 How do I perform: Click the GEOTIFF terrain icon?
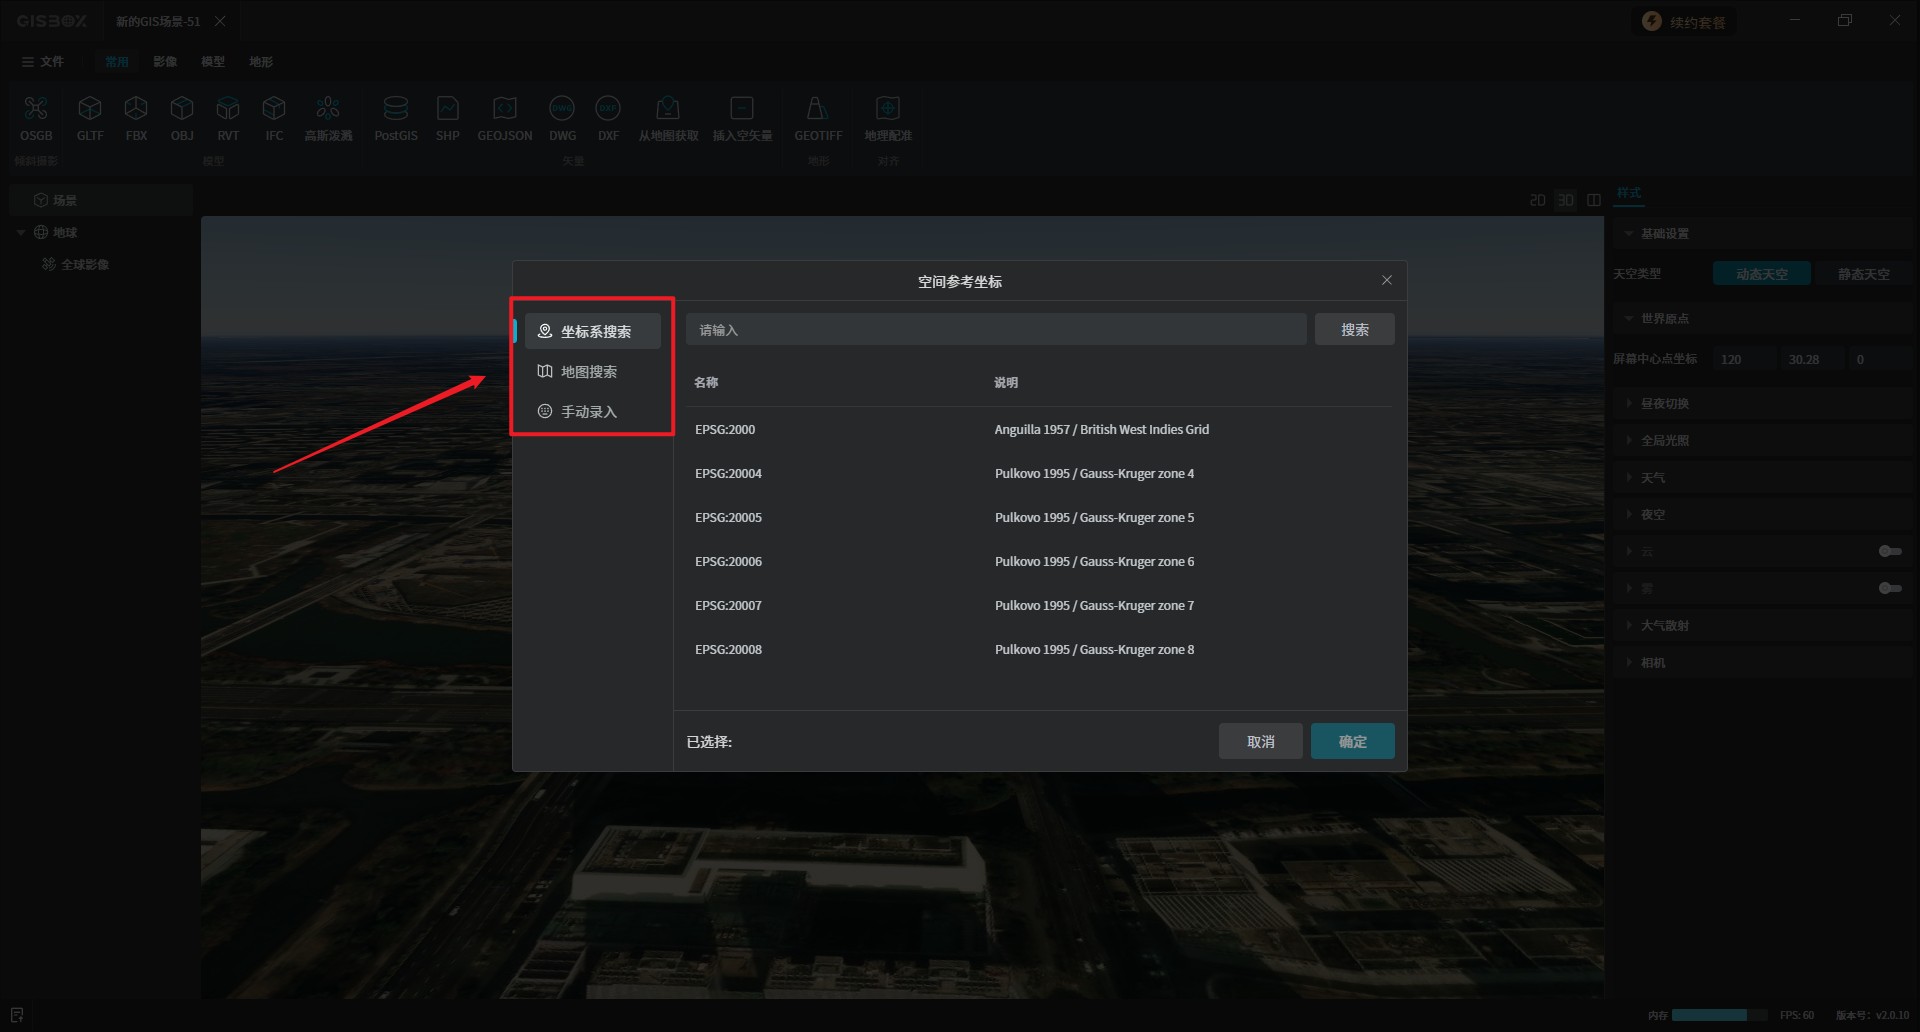coord(817,109)
